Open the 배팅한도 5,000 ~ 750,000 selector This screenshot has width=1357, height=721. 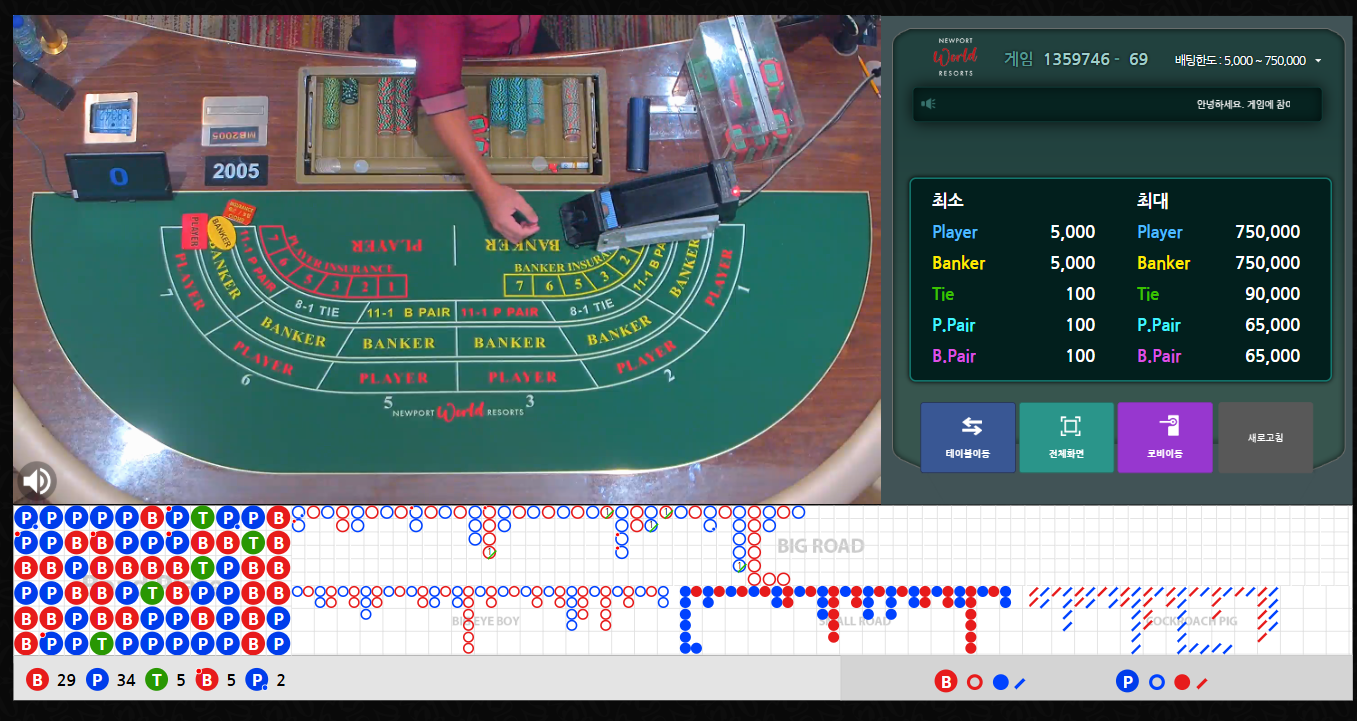coord(1248,60)
